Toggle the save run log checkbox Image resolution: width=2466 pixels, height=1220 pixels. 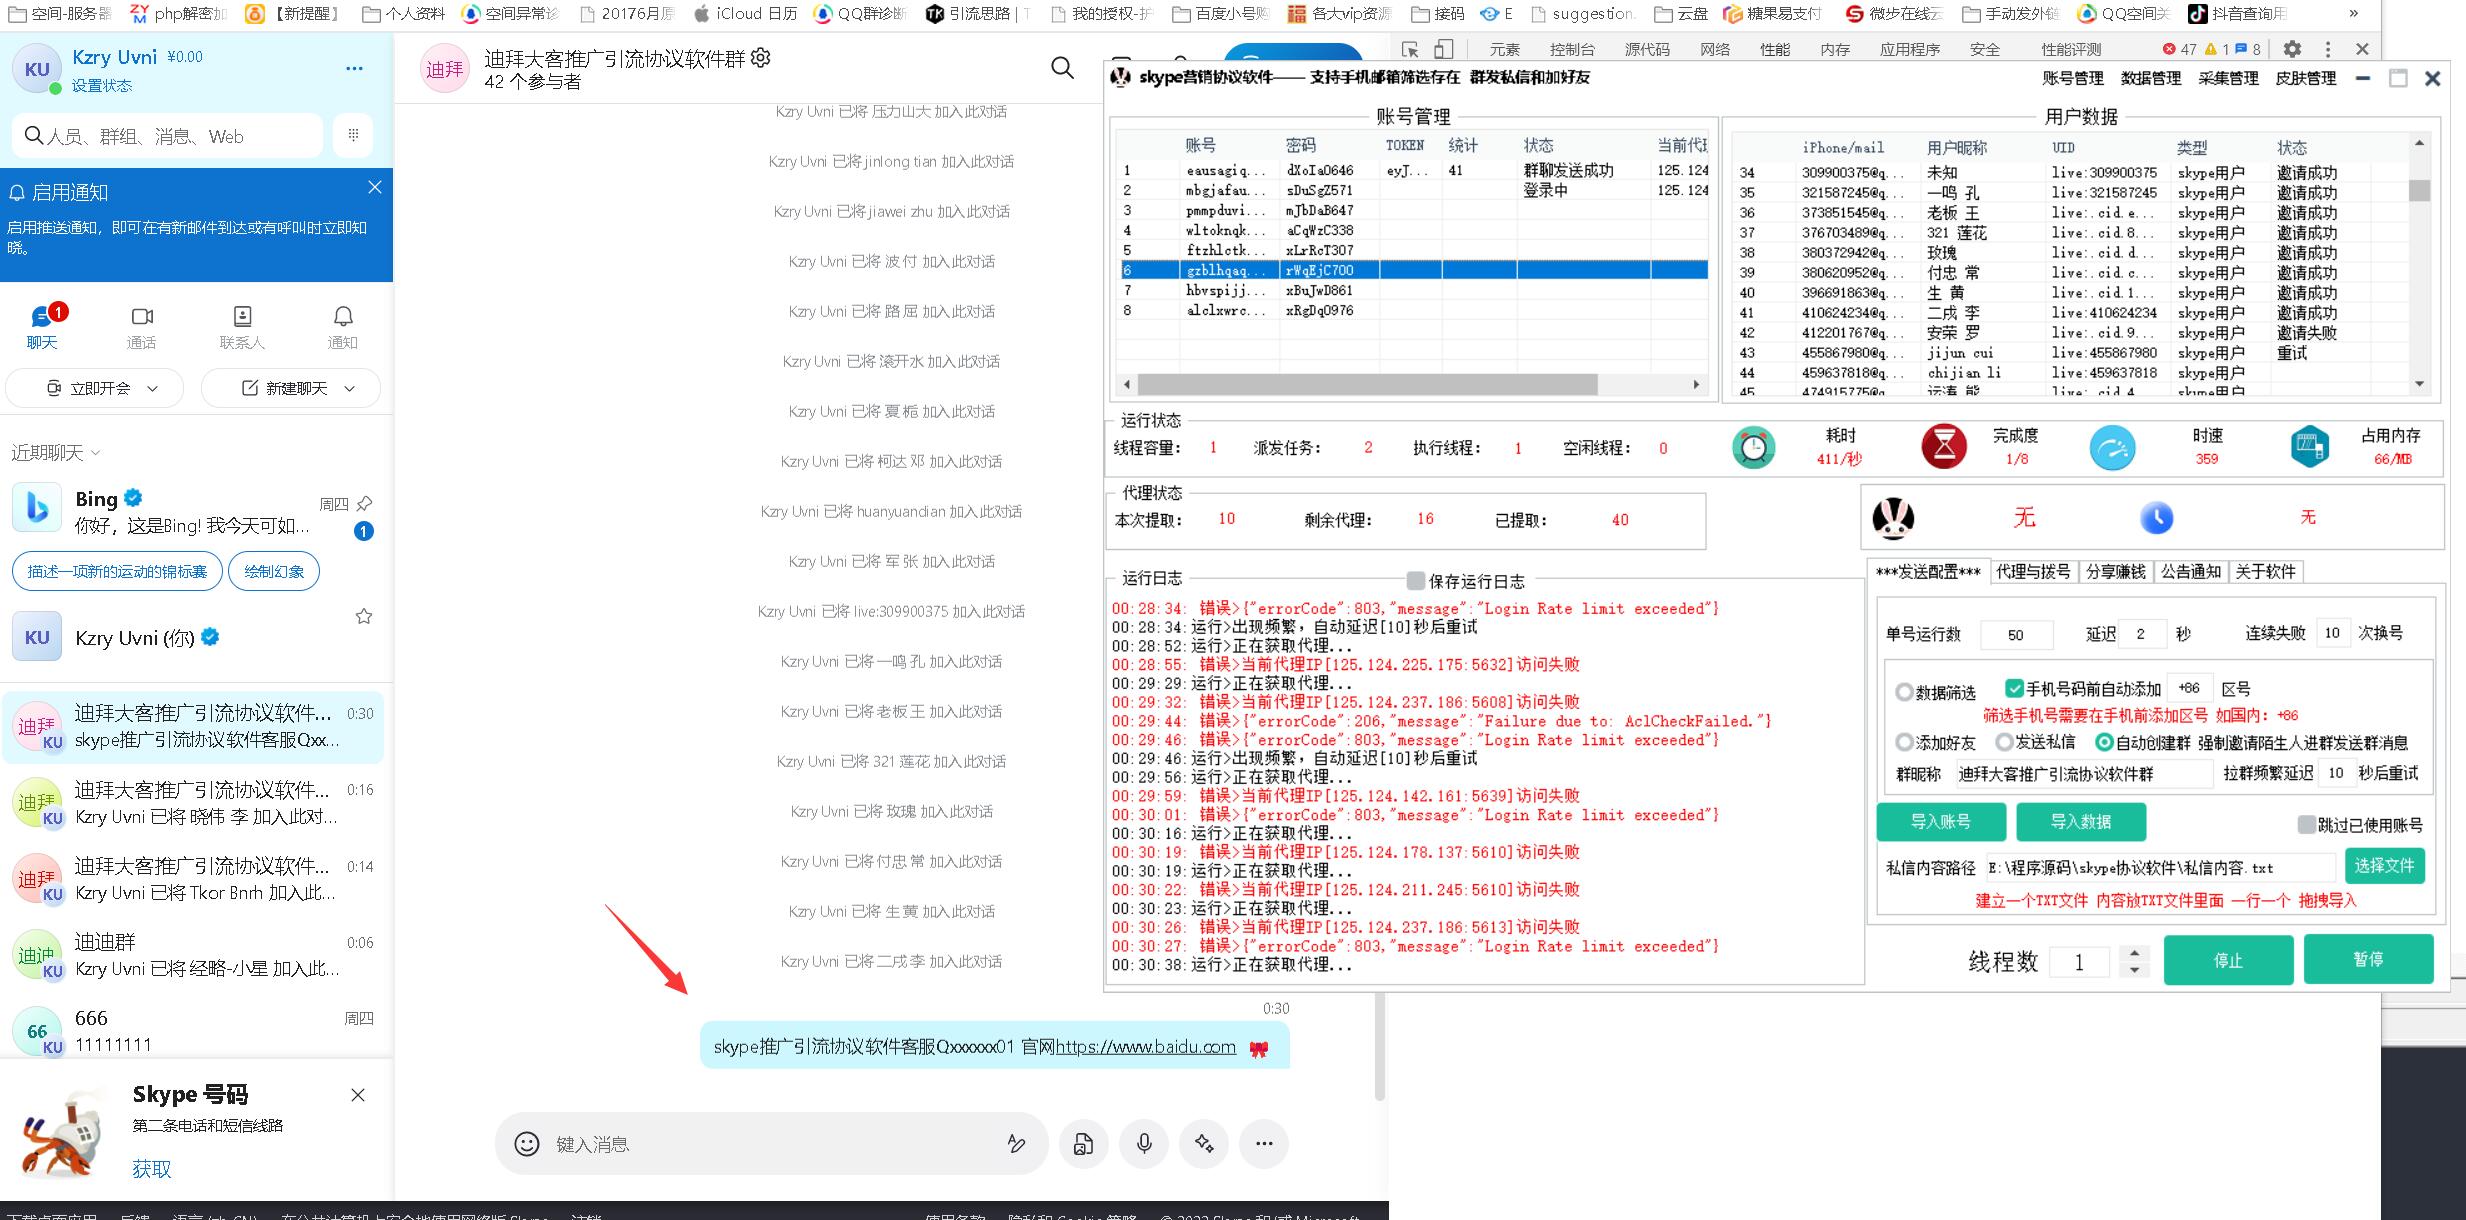pos(1415,581)
